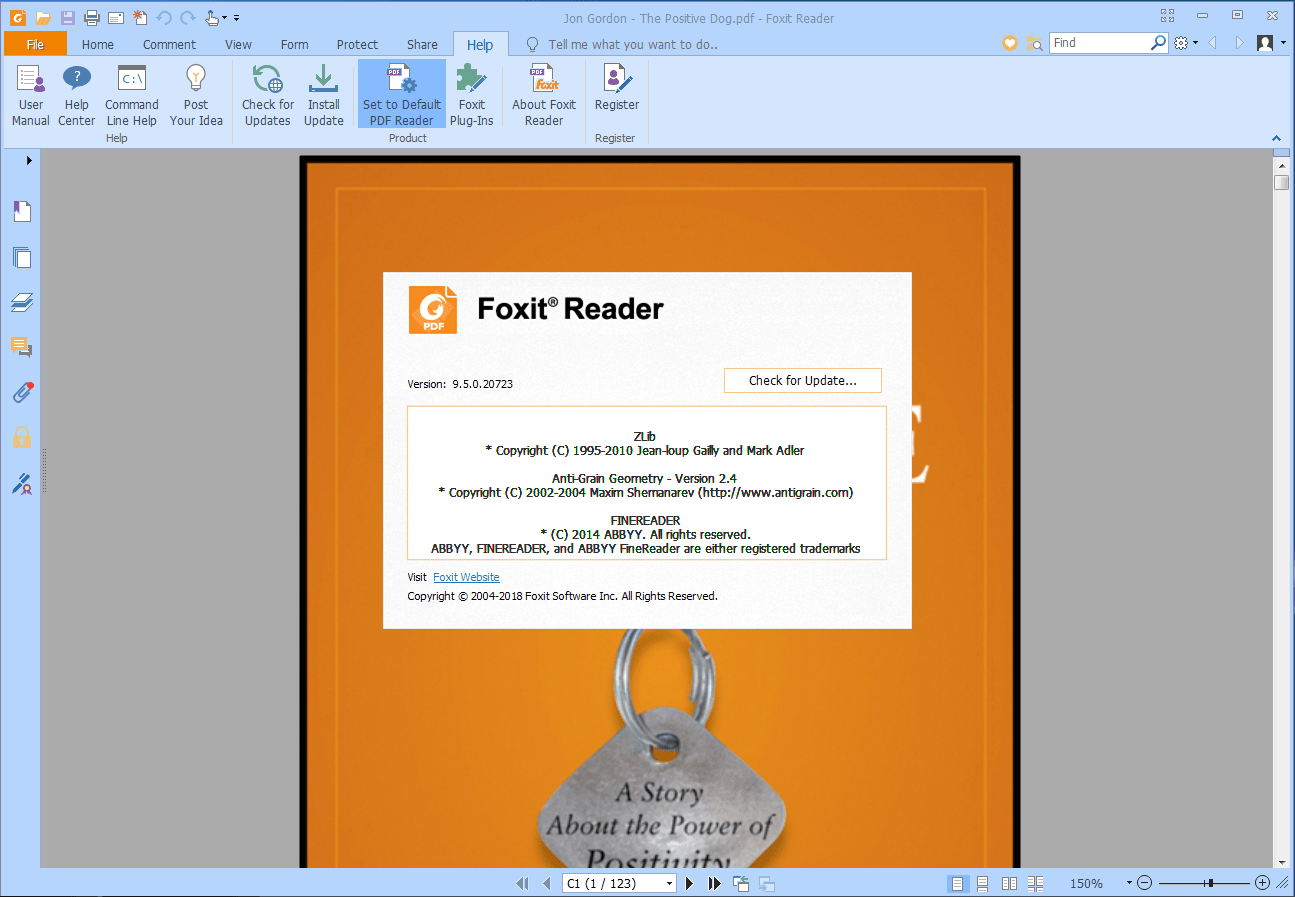Open Customize Quick Access Toolbar dropdown

pyautogui.click(x=237, y=18)
